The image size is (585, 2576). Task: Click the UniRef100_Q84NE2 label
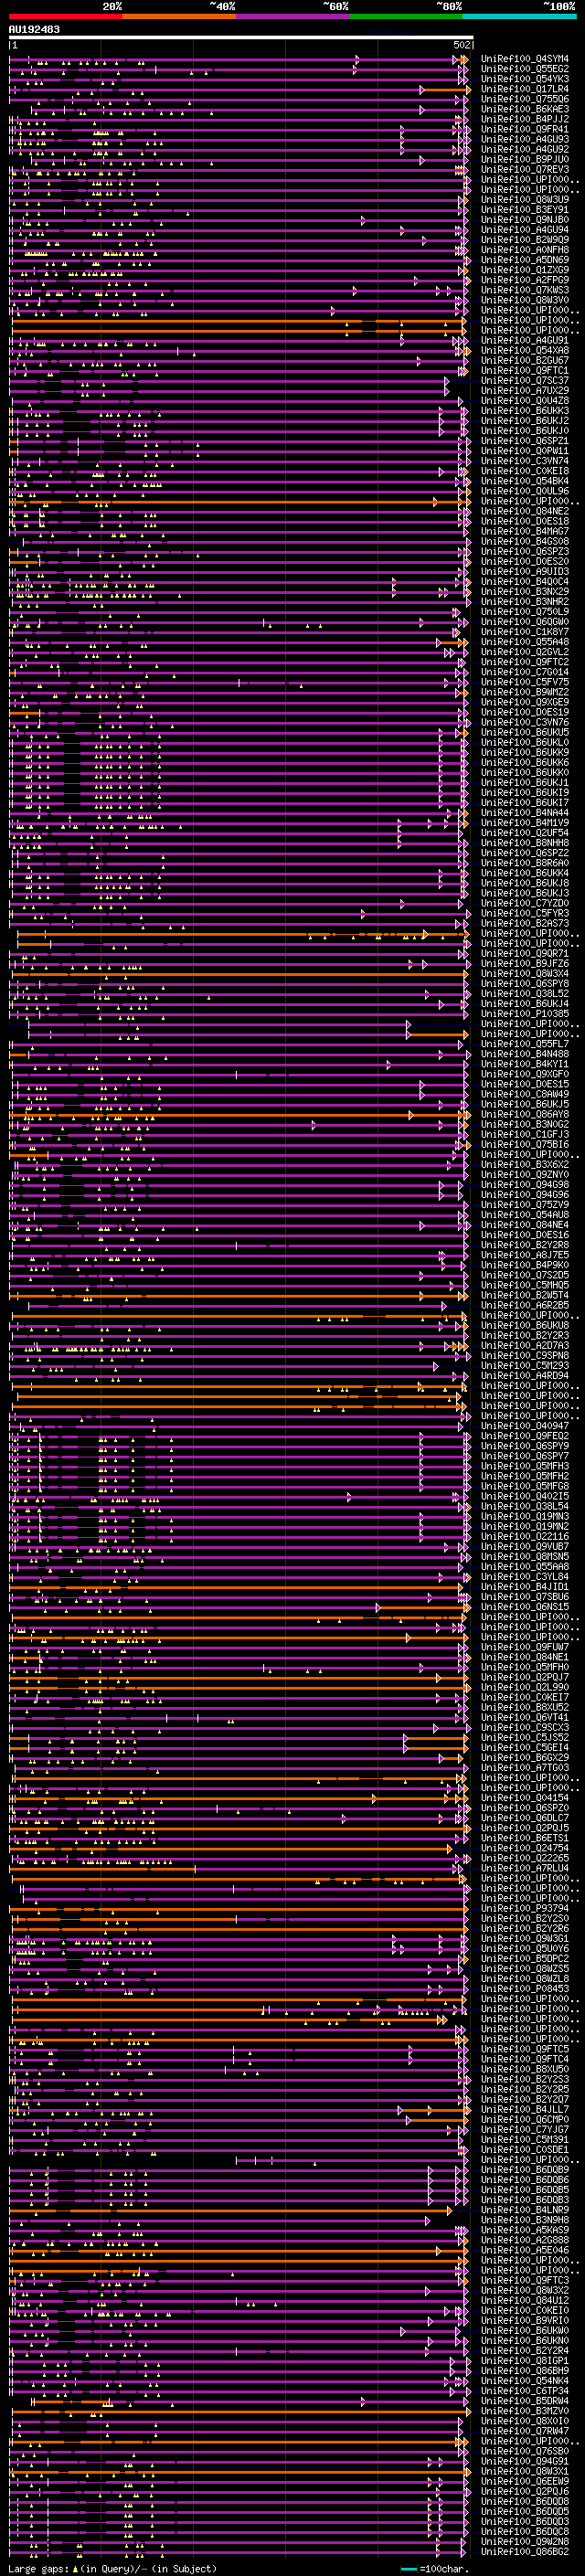pos(525,511)
